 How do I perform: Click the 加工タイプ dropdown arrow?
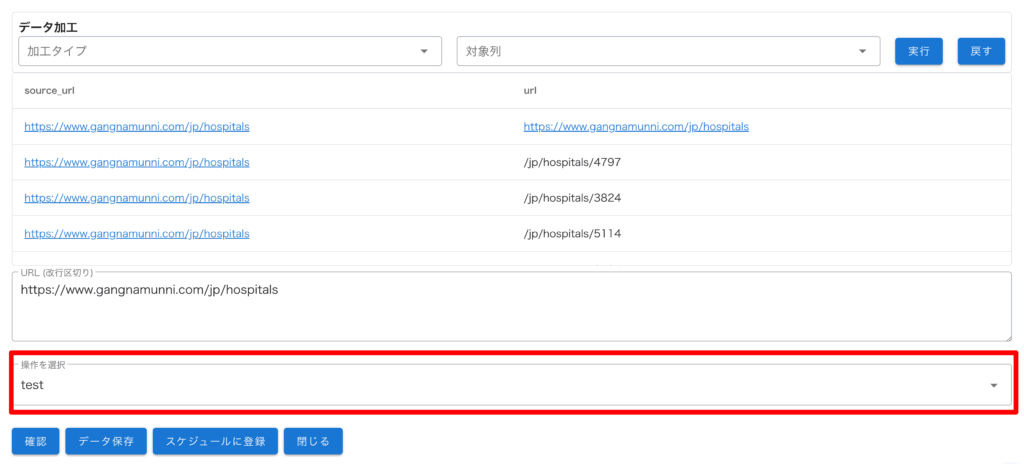point(424,51)
